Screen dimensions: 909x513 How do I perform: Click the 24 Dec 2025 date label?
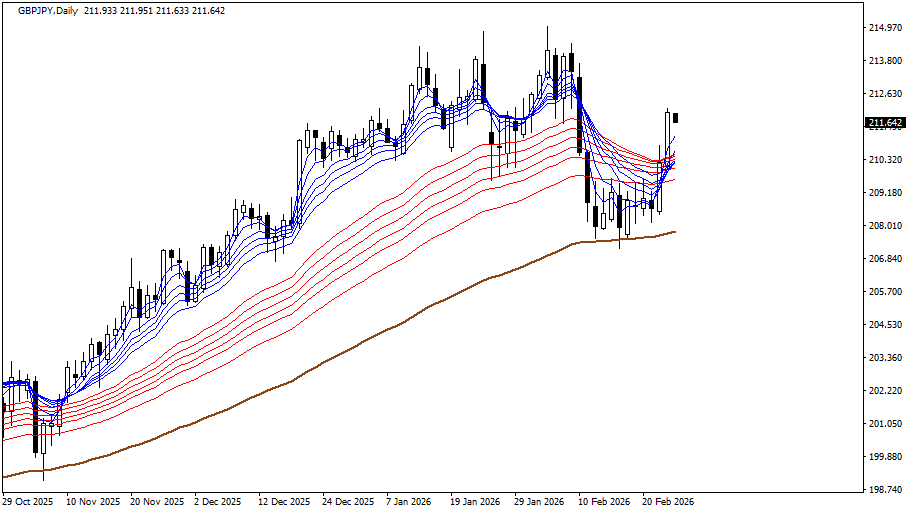click(x=348, y=502)
